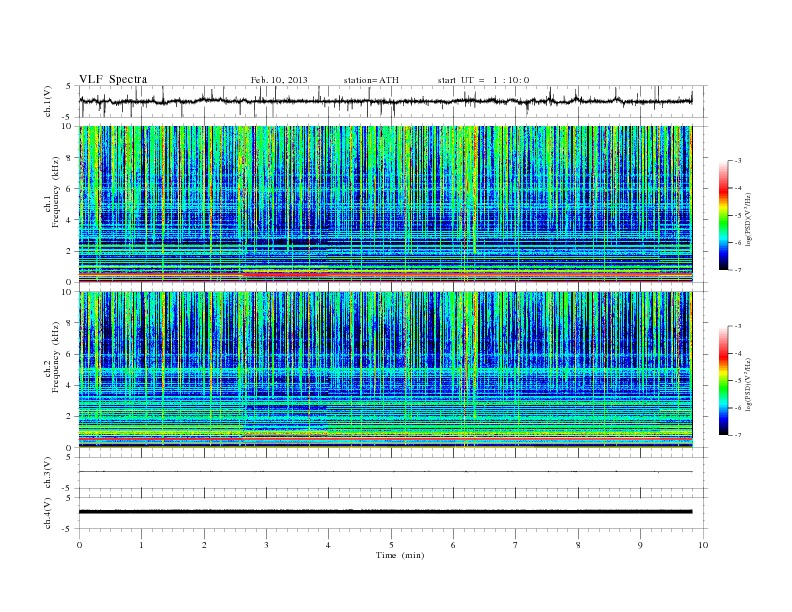Image resolution: width=792 pixels, height=612 pixels.
Task: Click the time axis tick label "1"
Action: pyautogui.click(x=141, y=545)
